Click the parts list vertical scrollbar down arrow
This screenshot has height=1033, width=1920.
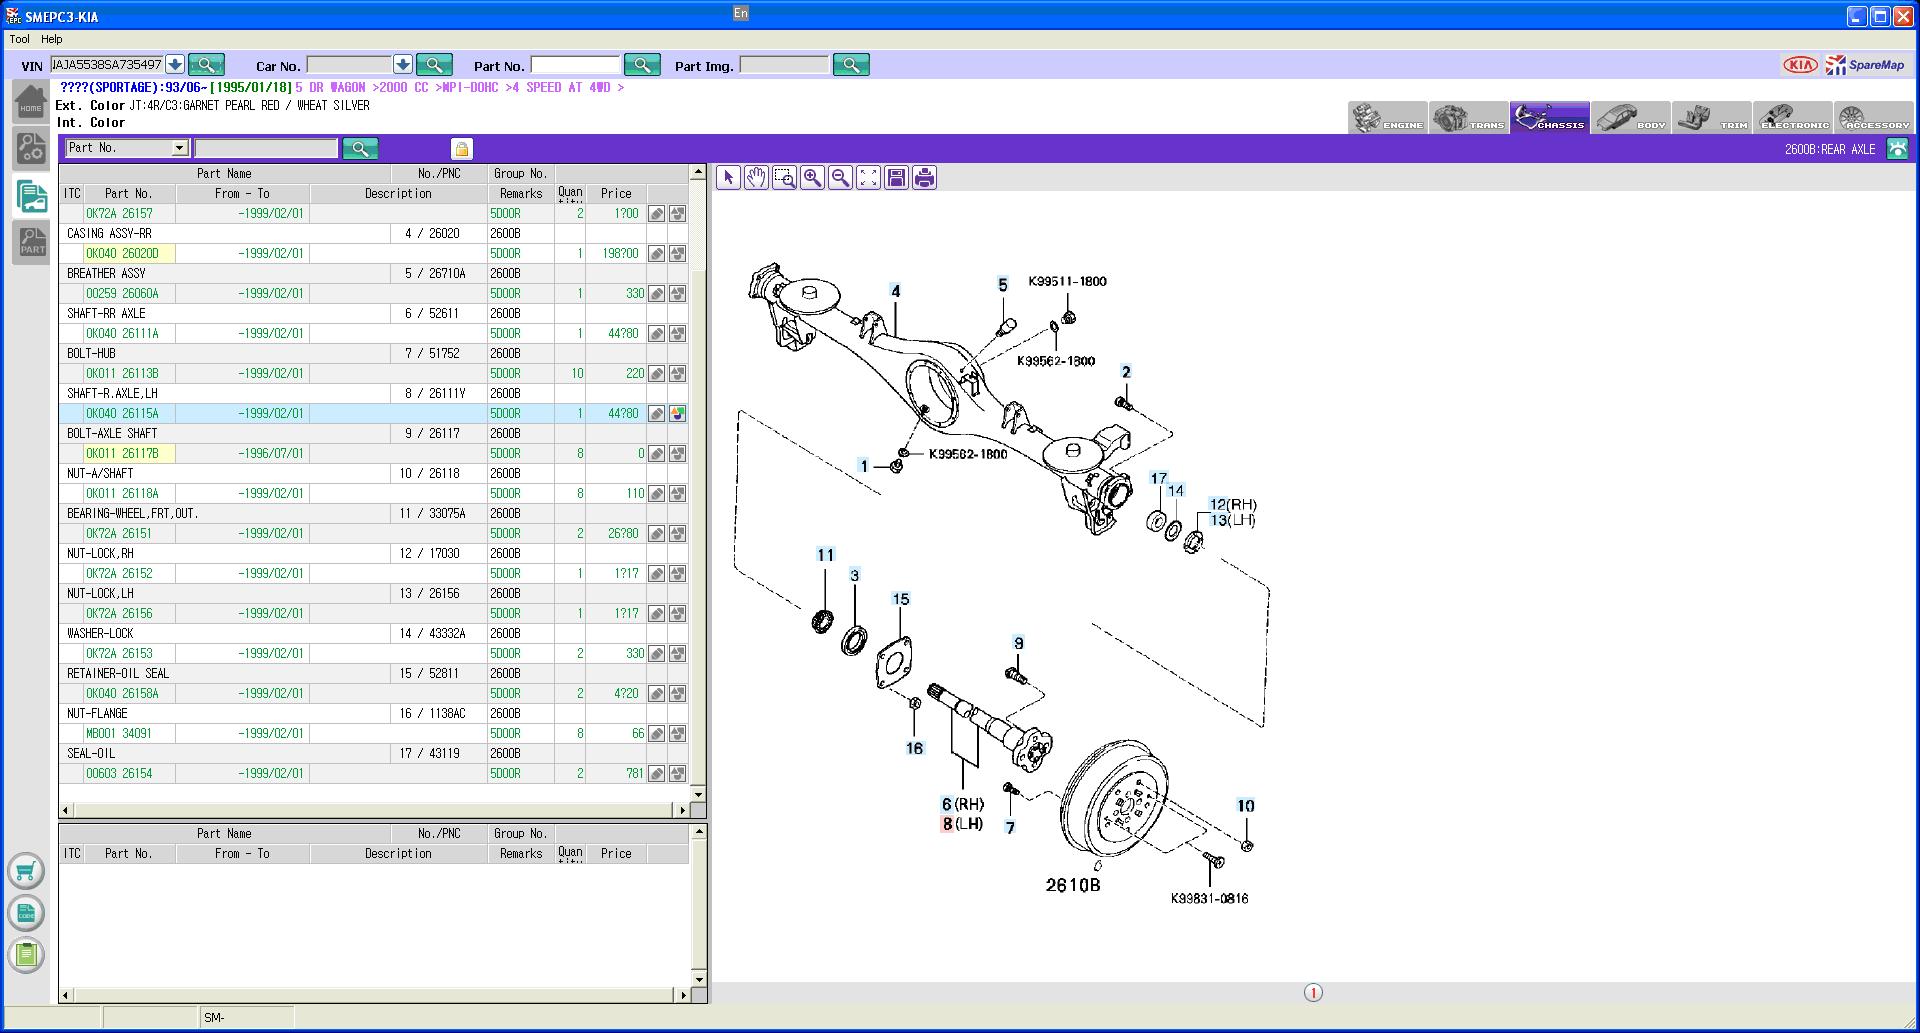(698, 795)
